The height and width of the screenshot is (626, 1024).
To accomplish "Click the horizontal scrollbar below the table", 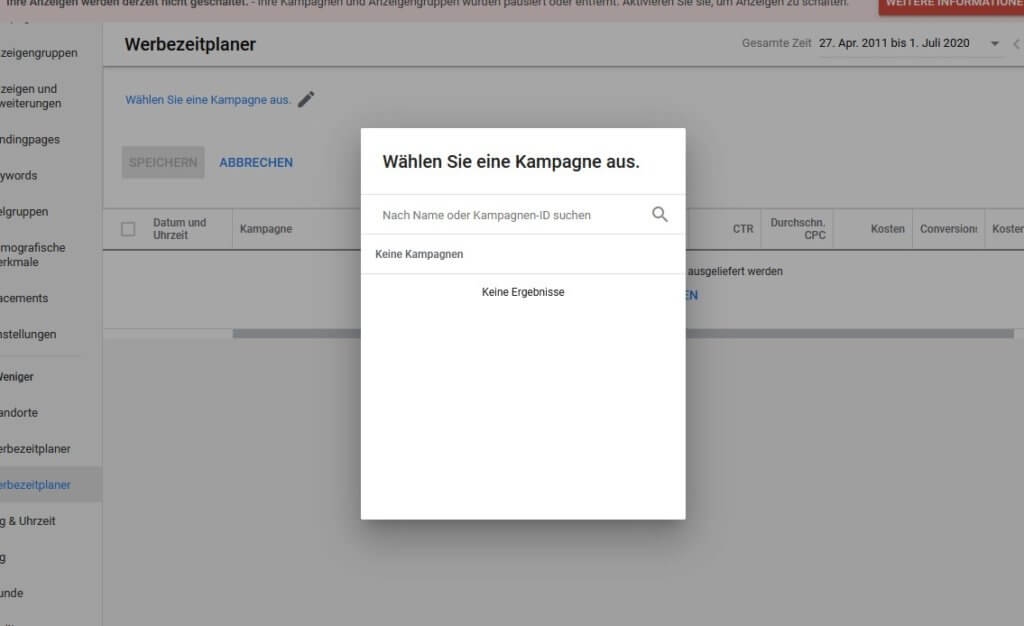I will pyautogui.click(x=622, y=334).
